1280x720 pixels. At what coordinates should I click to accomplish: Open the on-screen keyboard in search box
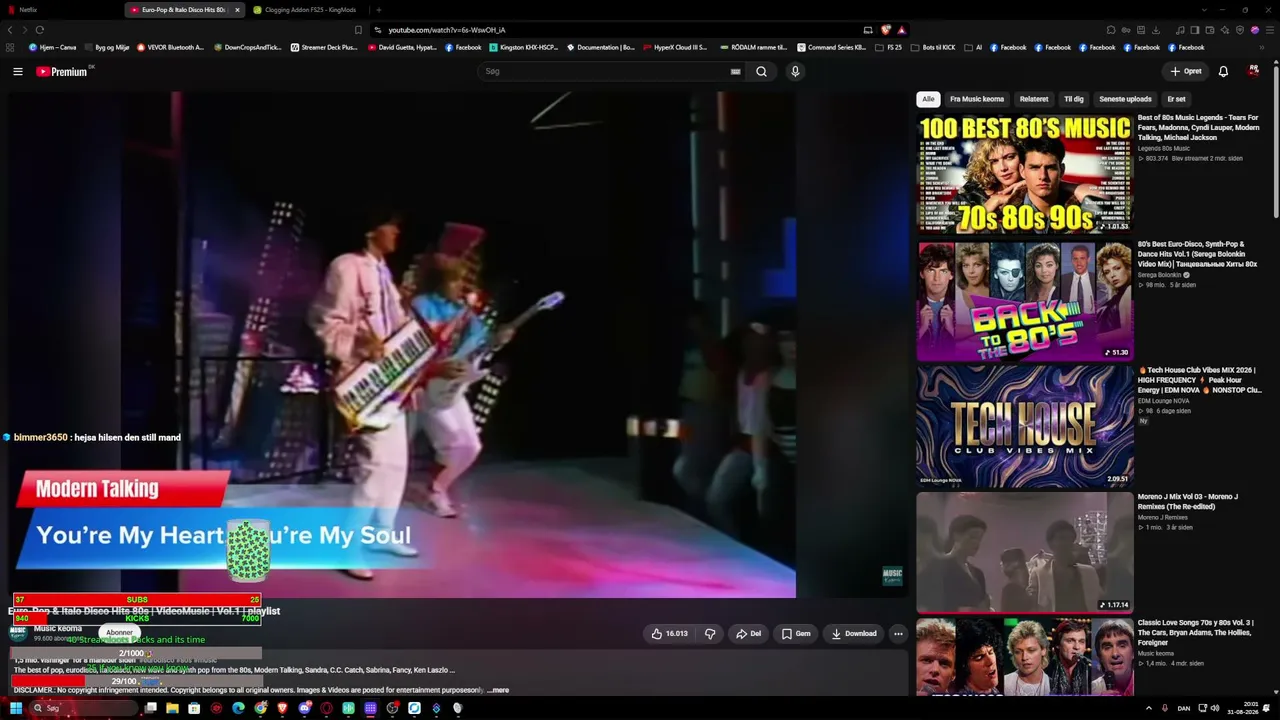[x=735, y=71]
